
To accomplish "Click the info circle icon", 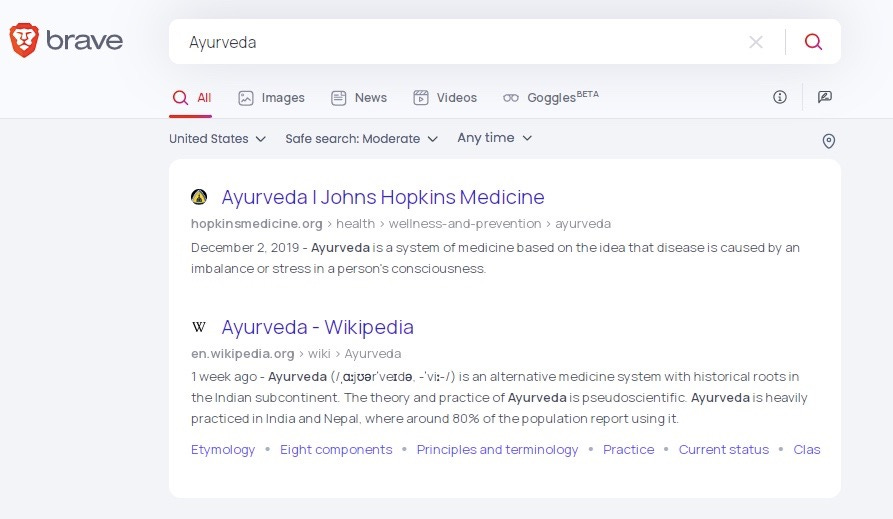I will (x=780, y=97).
